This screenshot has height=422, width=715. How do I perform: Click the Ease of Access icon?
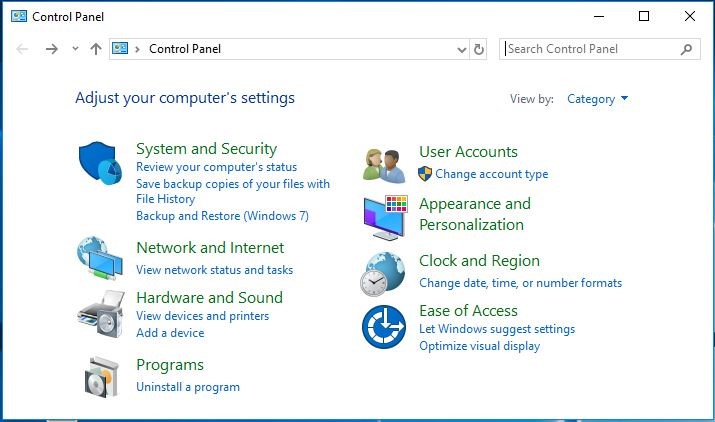coord(384,328)
